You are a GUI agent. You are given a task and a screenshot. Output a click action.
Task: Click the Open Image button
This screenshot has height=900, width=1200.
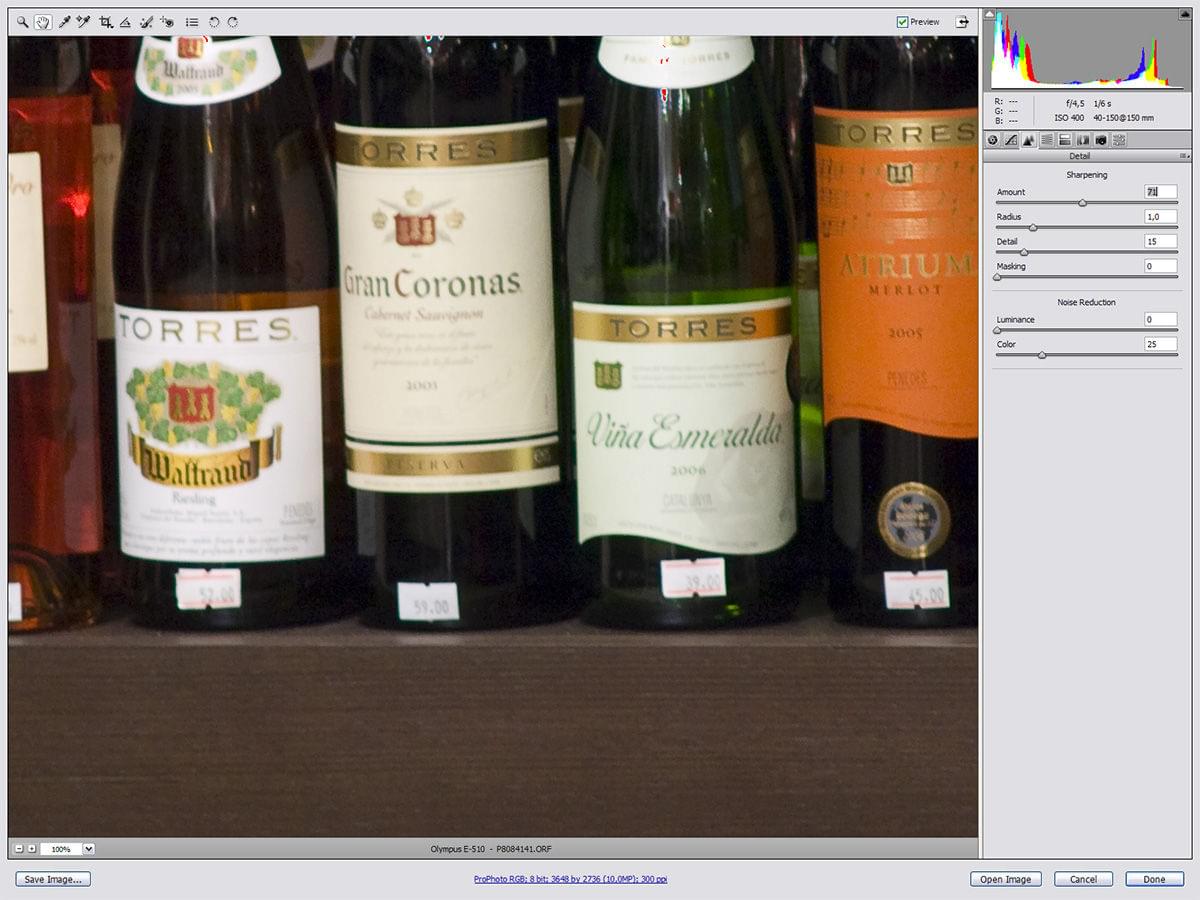coord(1005,879)
